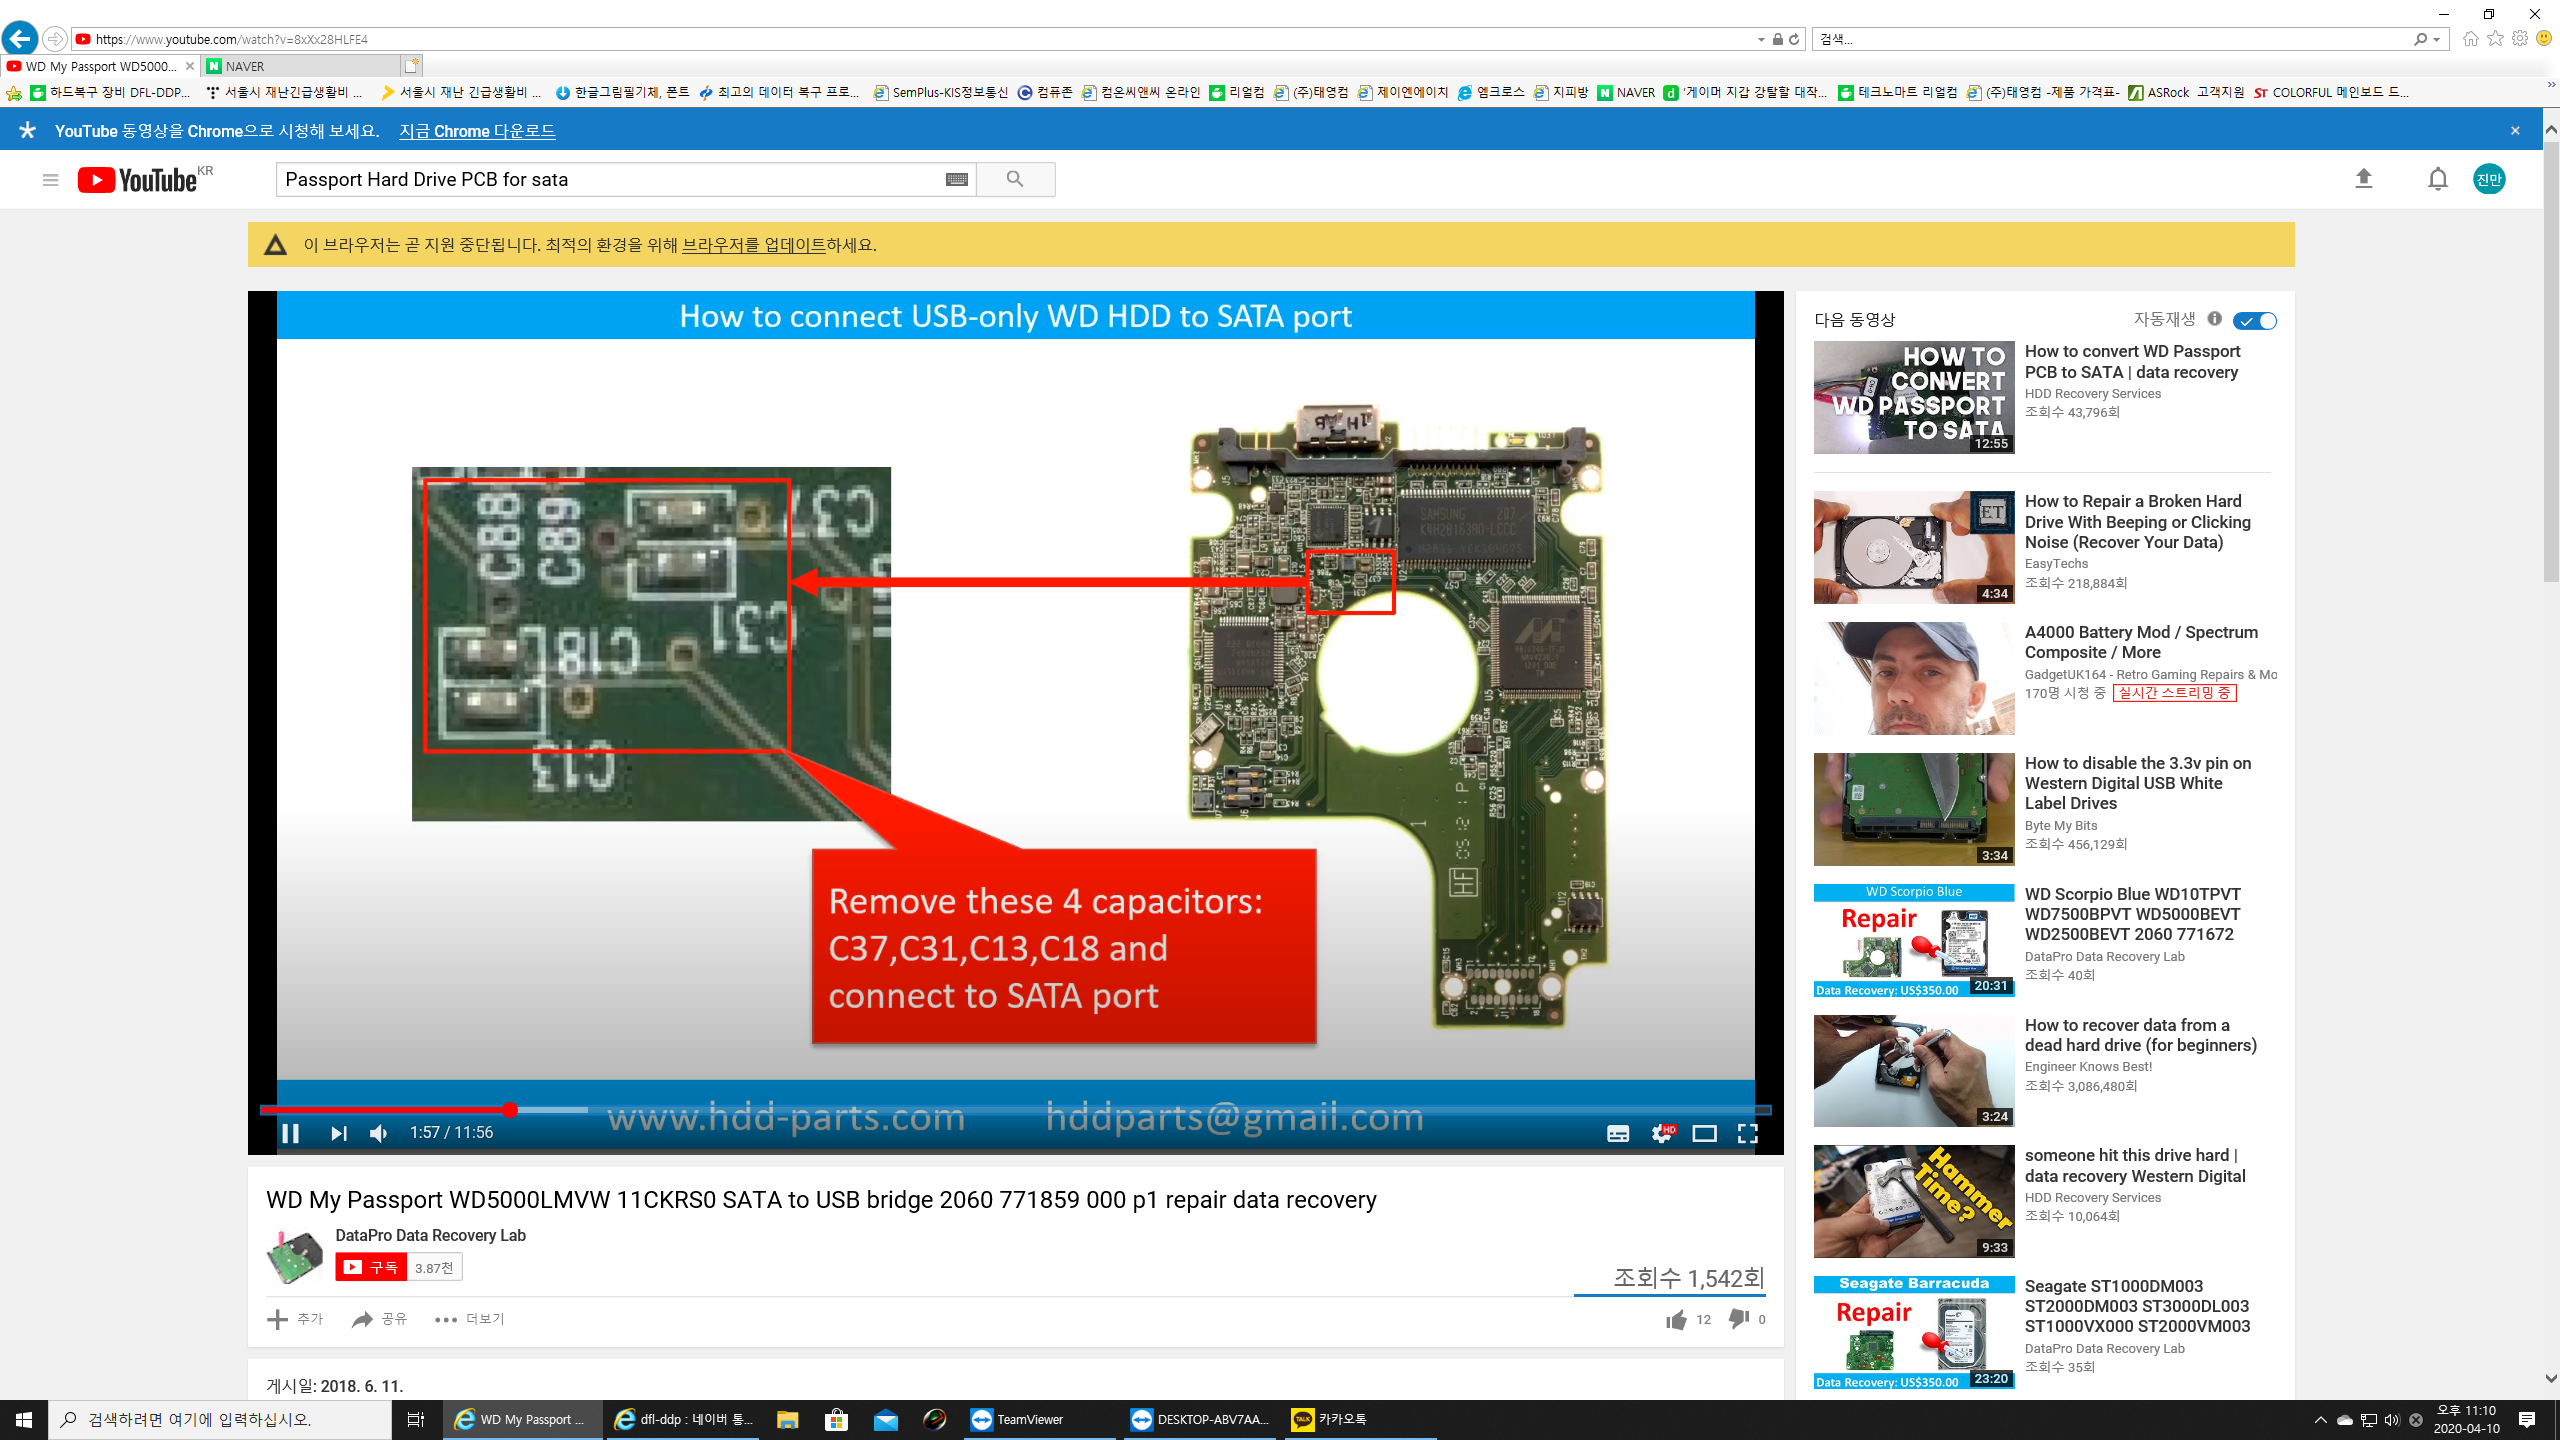Open account avatar menu
This screenshot has width=2560, height=1440.
2489,179
